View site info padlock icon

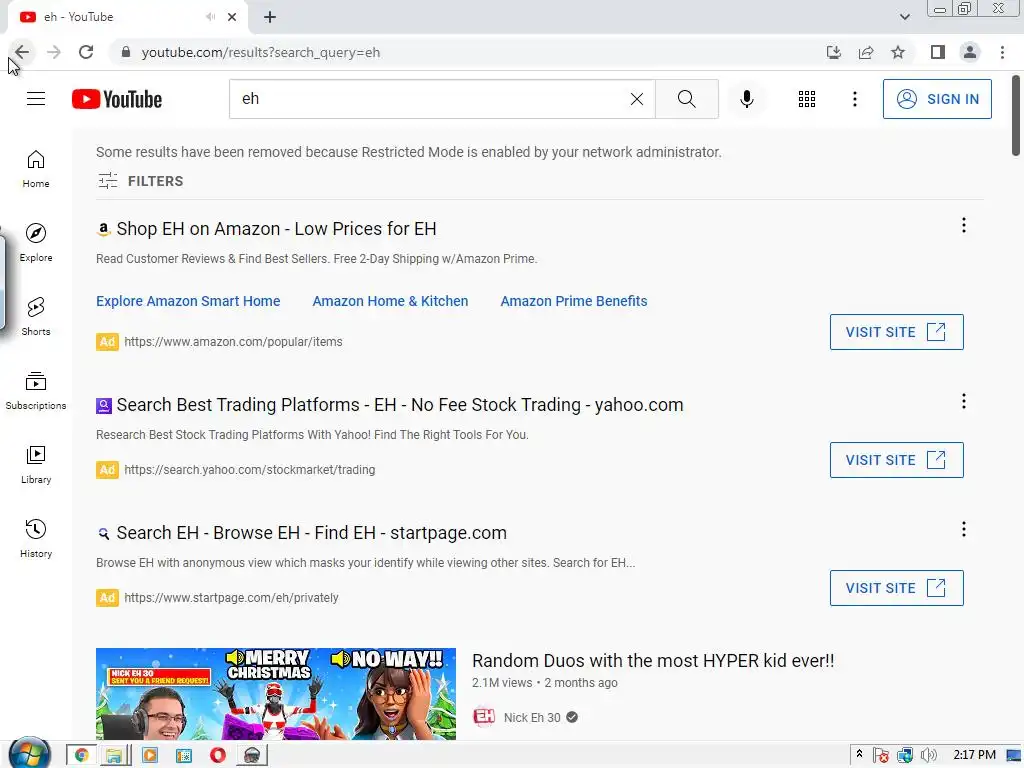click(x=126, y=52)
